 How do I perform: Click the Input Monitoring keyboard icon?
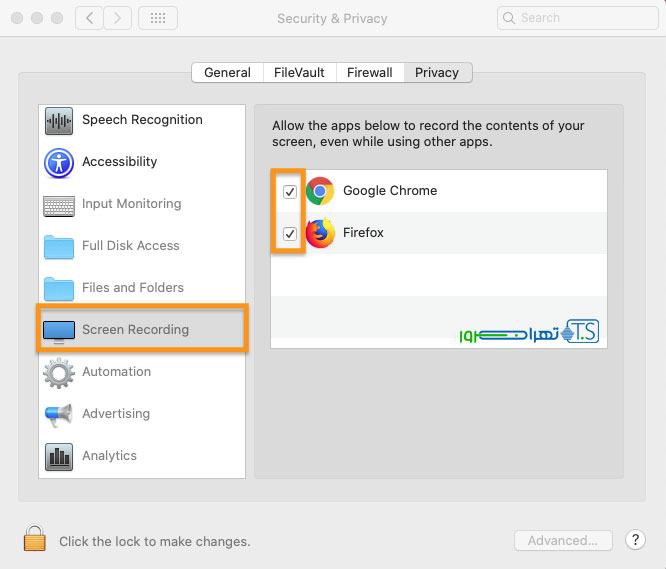[59, 205]
